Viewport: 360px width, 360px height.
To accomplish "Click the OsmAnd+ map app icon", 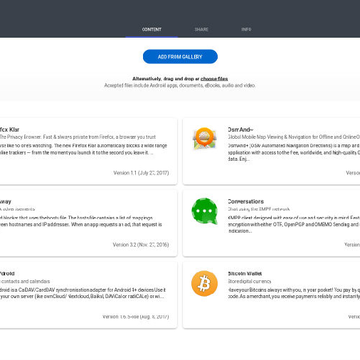I will point(204,138).
